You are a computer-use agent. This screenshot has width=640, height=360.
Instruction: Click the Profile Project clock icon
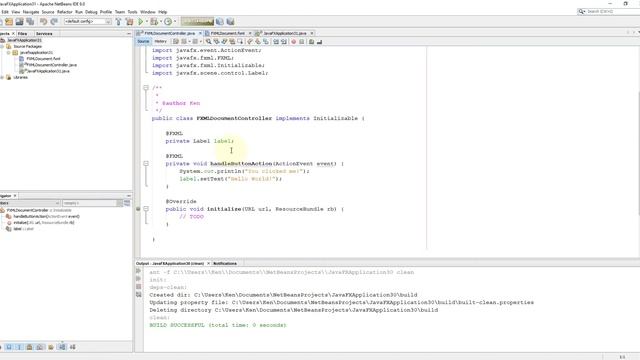(x=168, y=22)
